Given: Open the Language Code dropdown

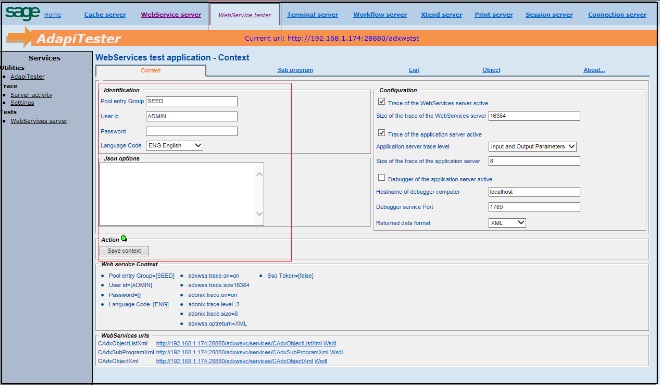Looking at the screenshot, I should (174, 146).
